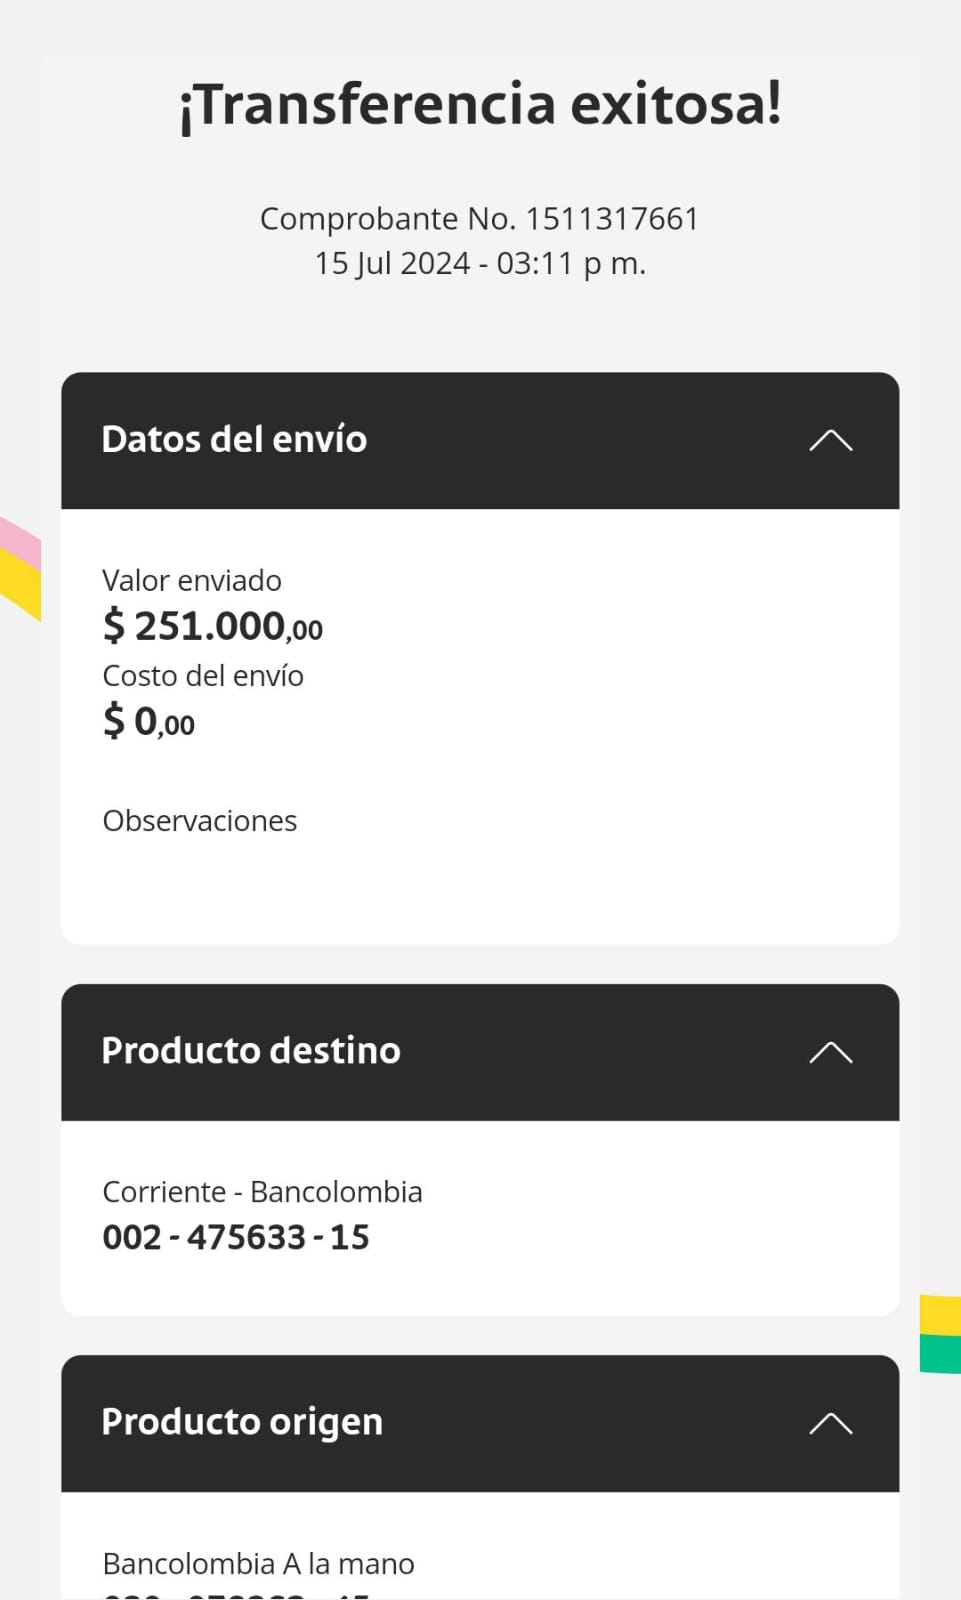
Task: Tap the $ 251.000,00 sent amount
Action: [212, 626]
